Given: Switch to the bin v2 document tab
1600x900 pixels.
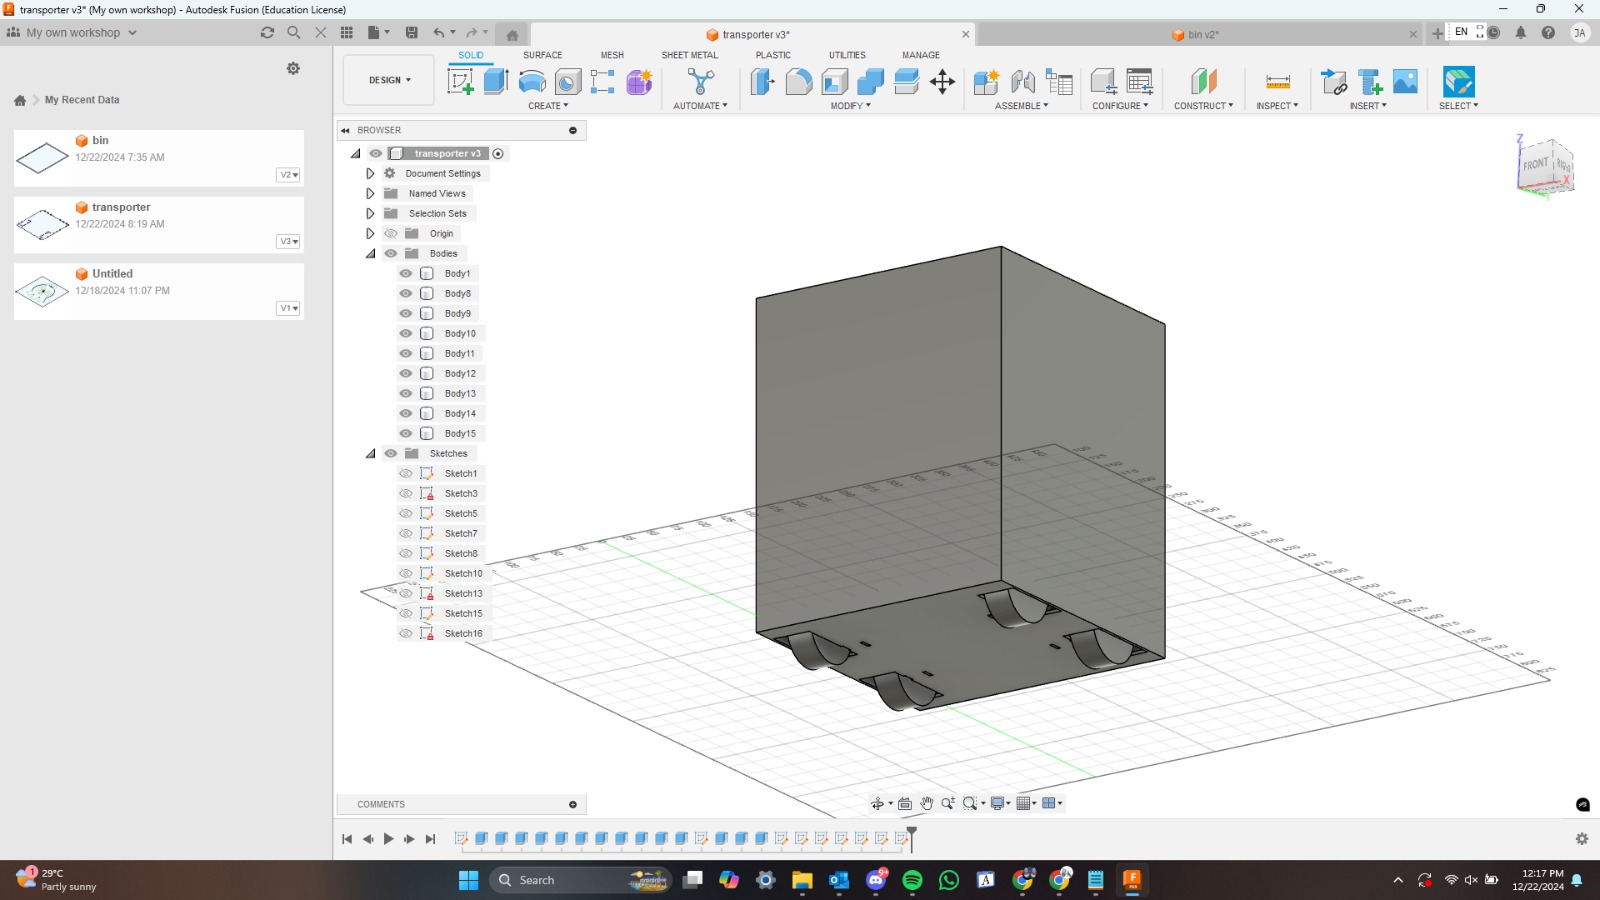Looking at the screenshot, I should (1196, 34).
